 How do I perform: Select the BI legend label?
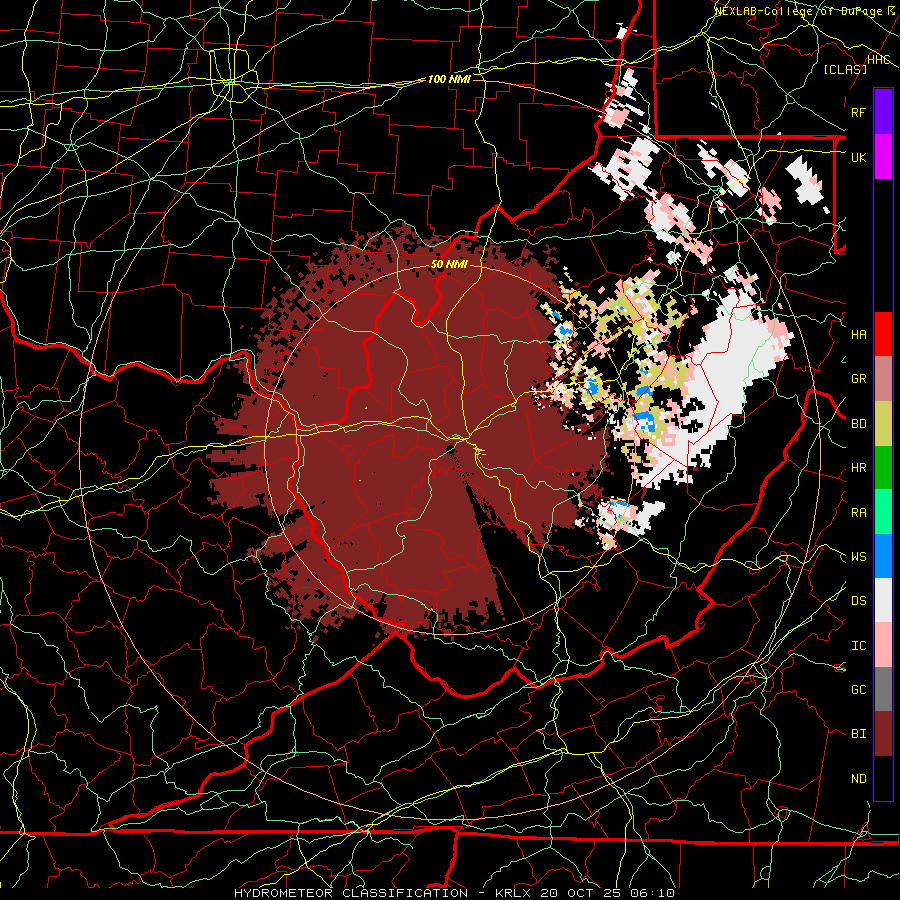pos(858,734)
